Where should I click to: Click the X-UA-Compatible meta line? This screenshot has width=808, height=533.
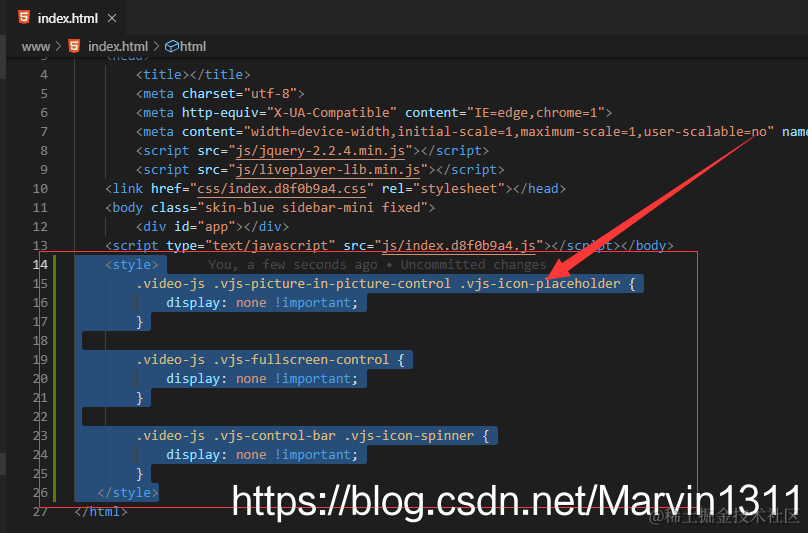374,113
